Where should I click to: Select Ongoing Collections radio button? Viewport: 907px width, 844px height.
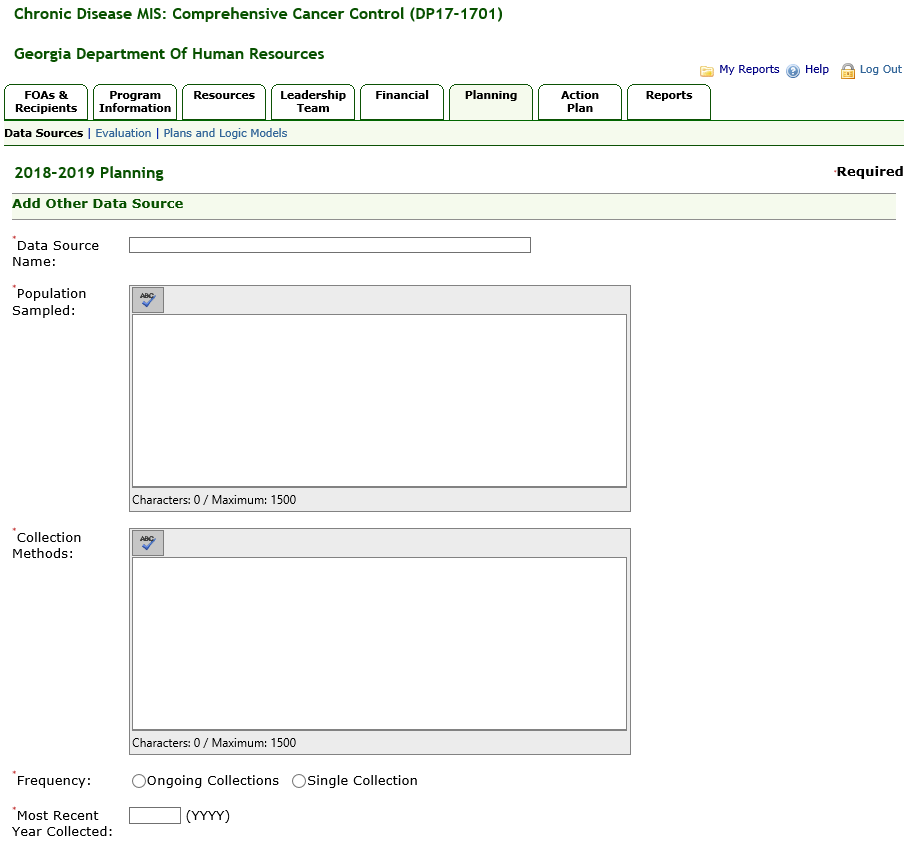coord(139,781)
